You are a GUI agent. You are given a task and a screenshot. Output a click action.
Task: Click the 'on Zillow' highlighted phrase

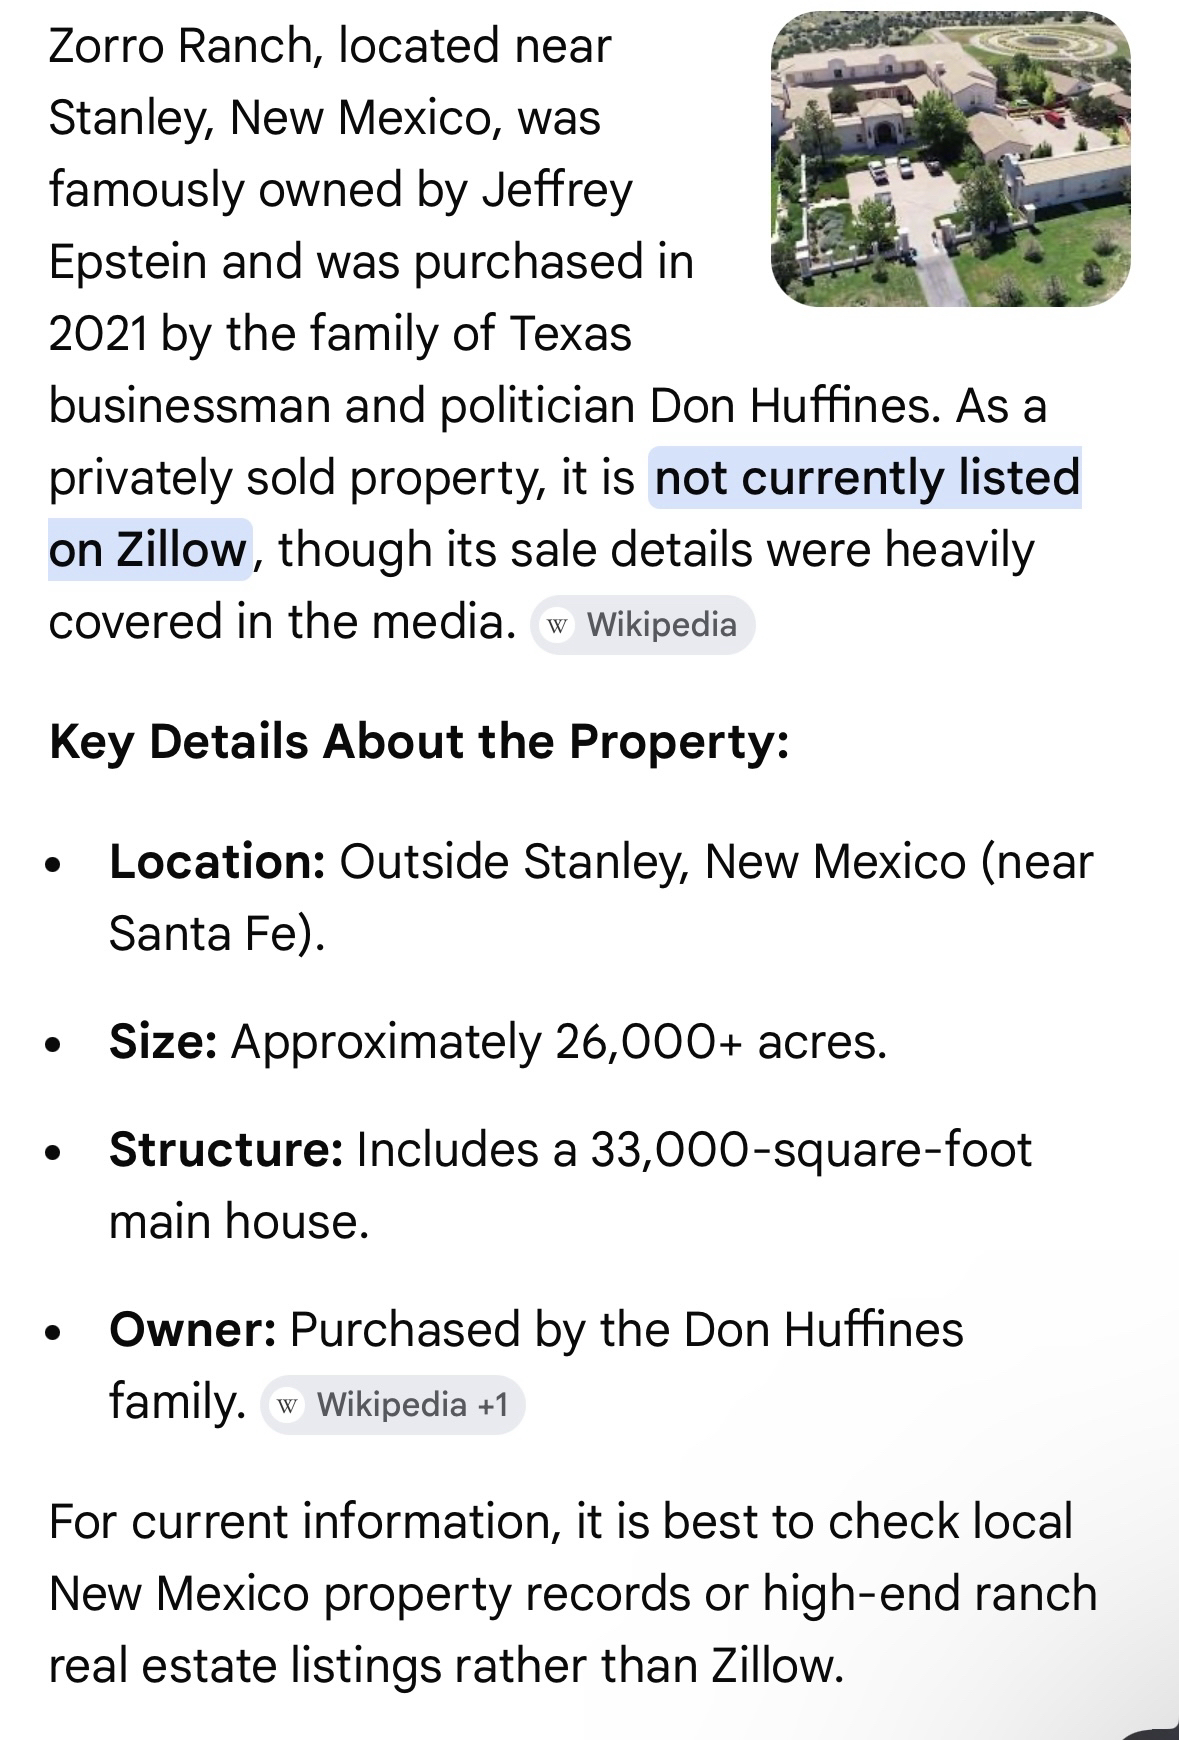tap(149, 550)
